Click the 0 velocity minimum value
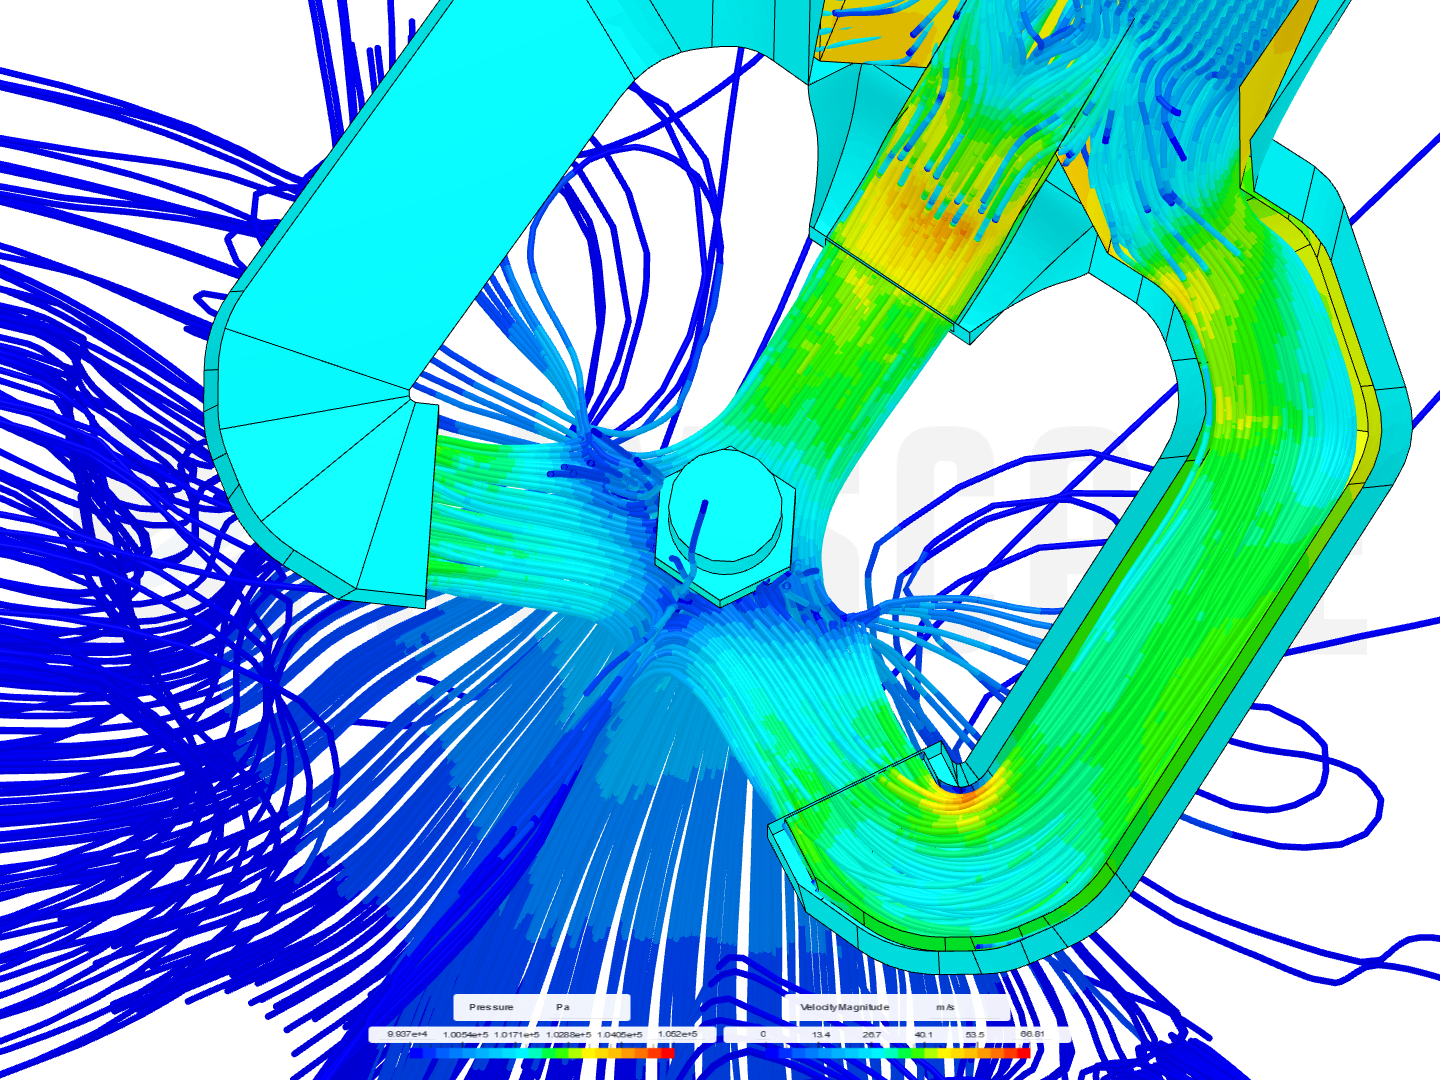Viewport: 1440px width, 1080px height. pos(763,1034)
